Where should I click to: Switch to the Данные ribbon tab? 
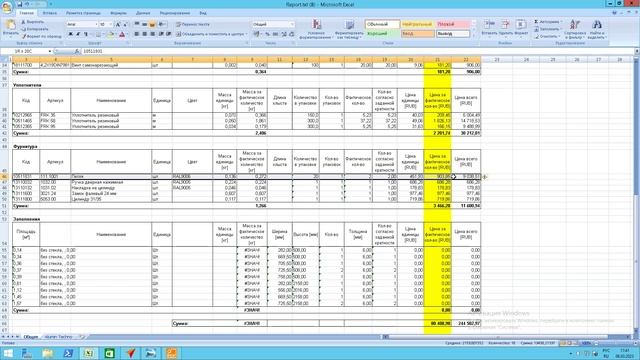[143, 13]
